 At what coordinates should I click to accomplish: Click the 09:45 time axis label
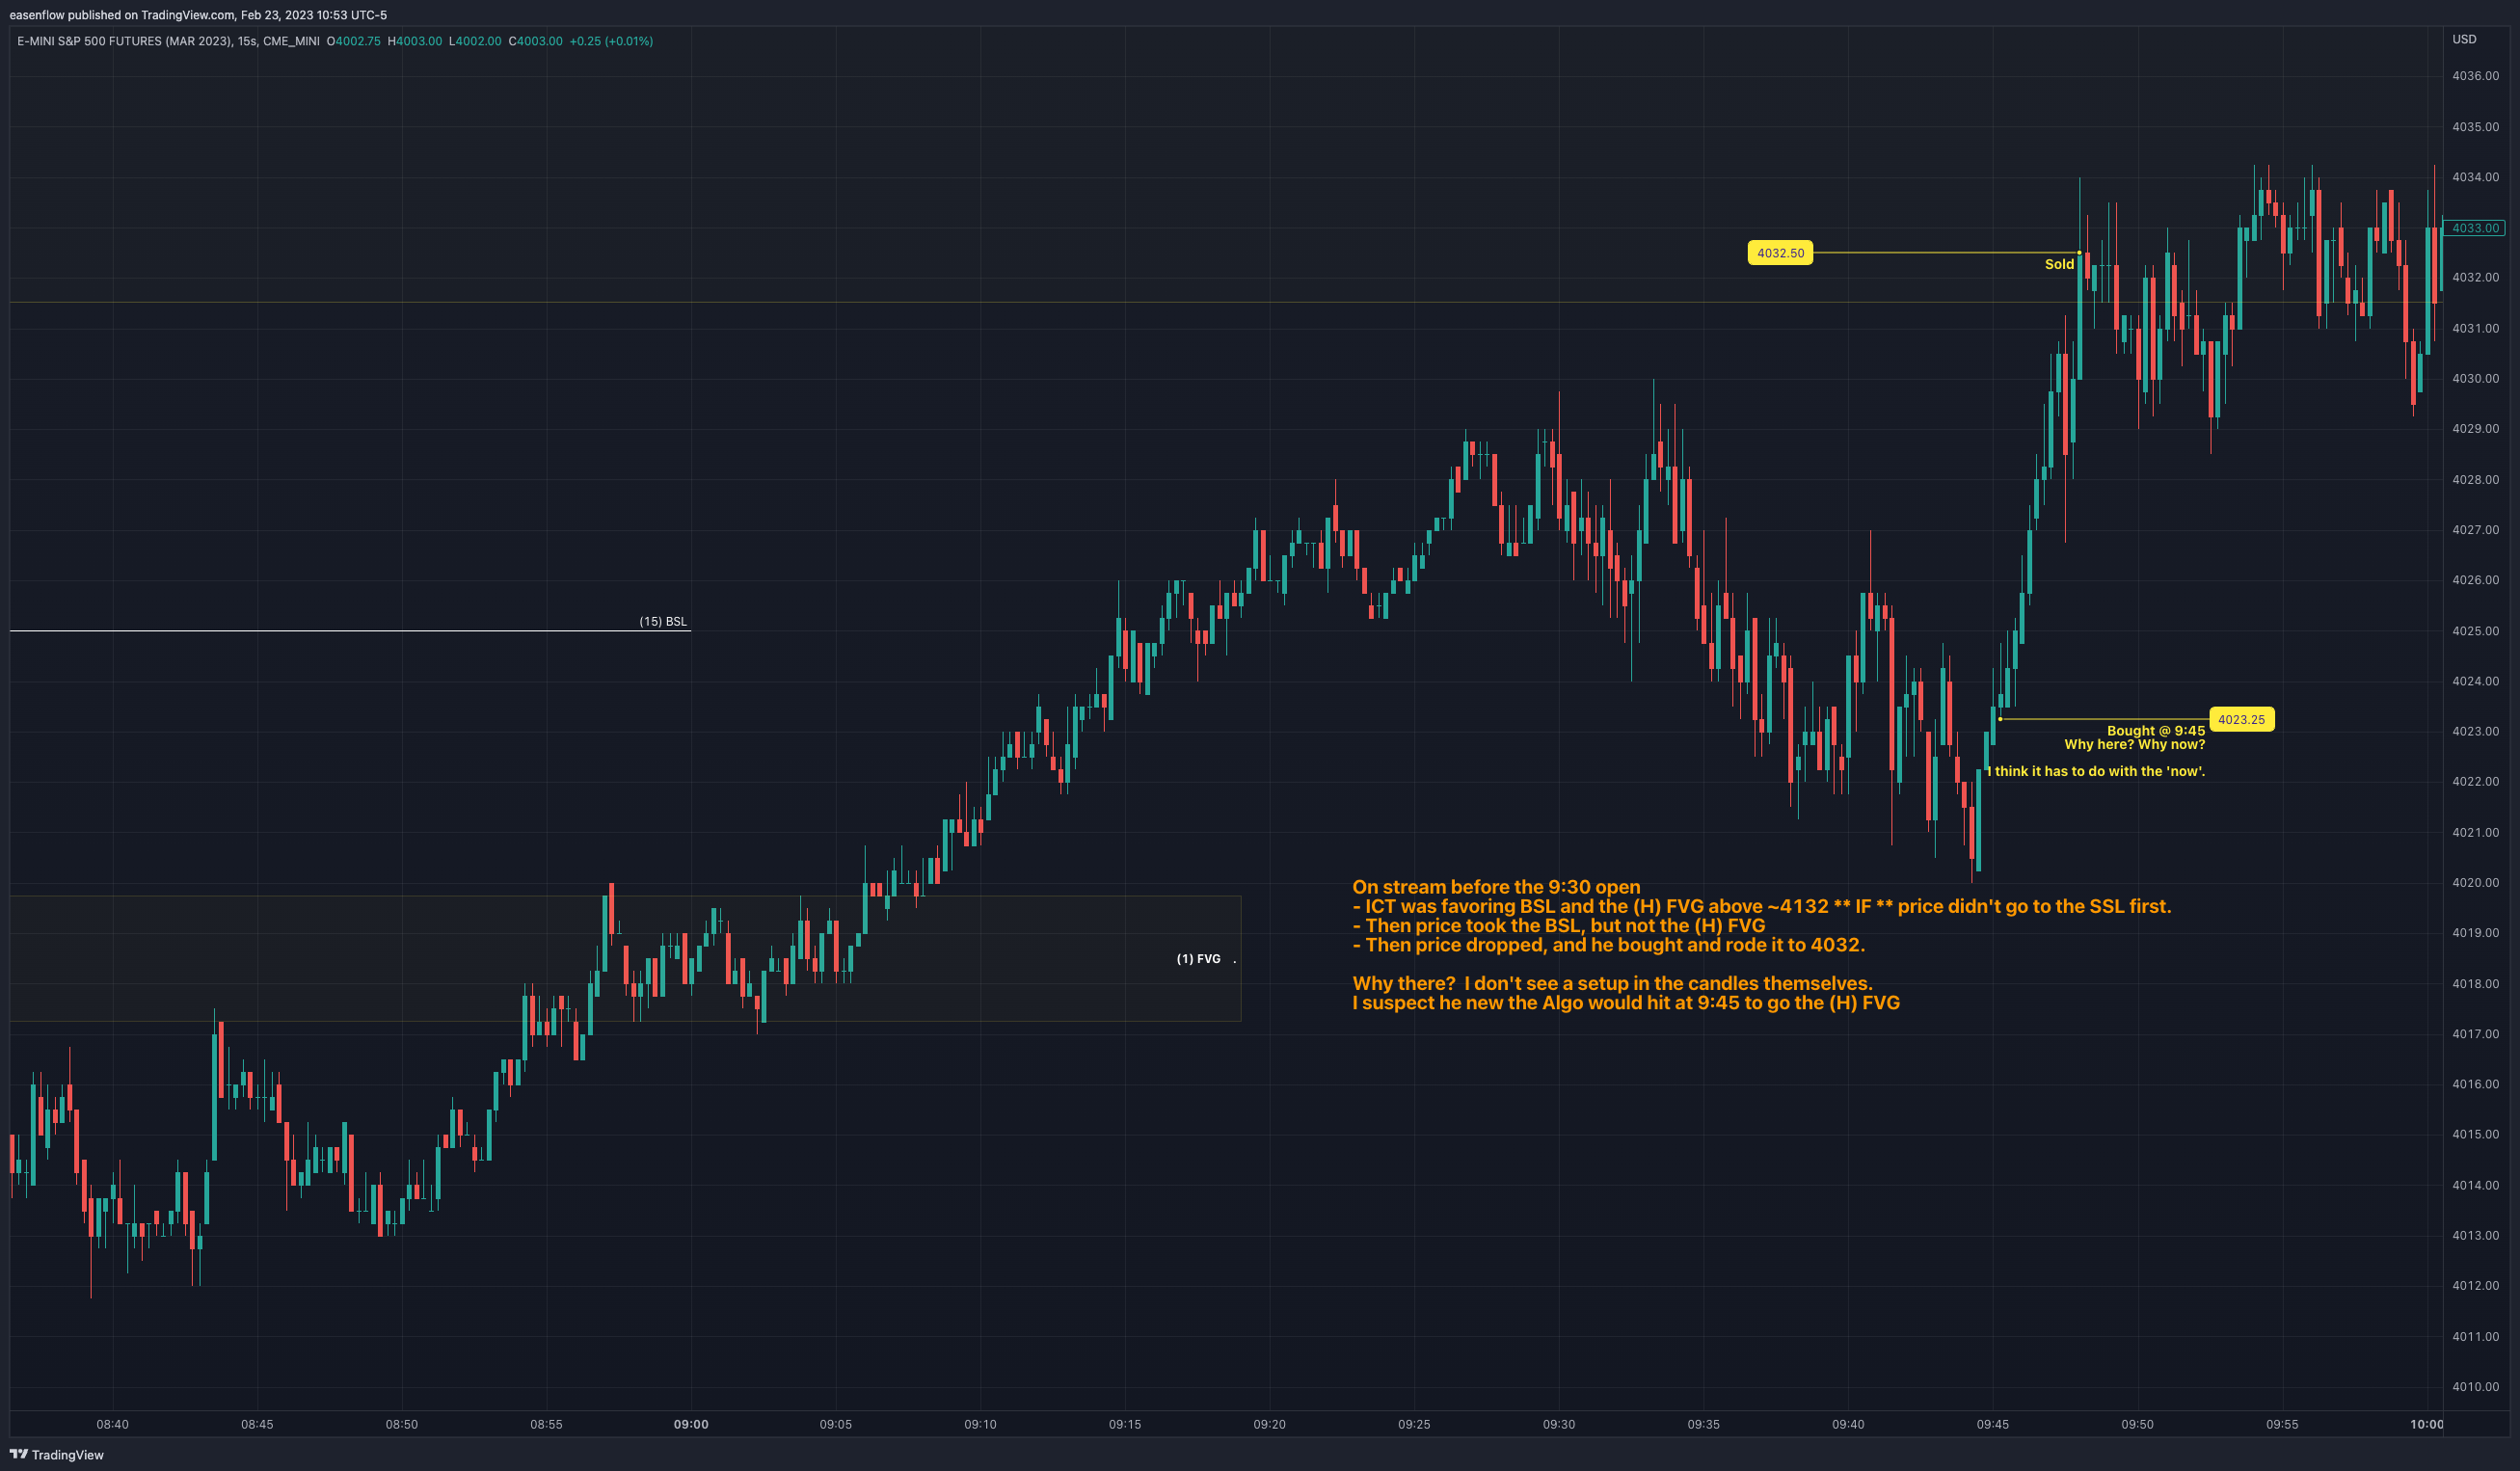[x=1993, y=1424]
